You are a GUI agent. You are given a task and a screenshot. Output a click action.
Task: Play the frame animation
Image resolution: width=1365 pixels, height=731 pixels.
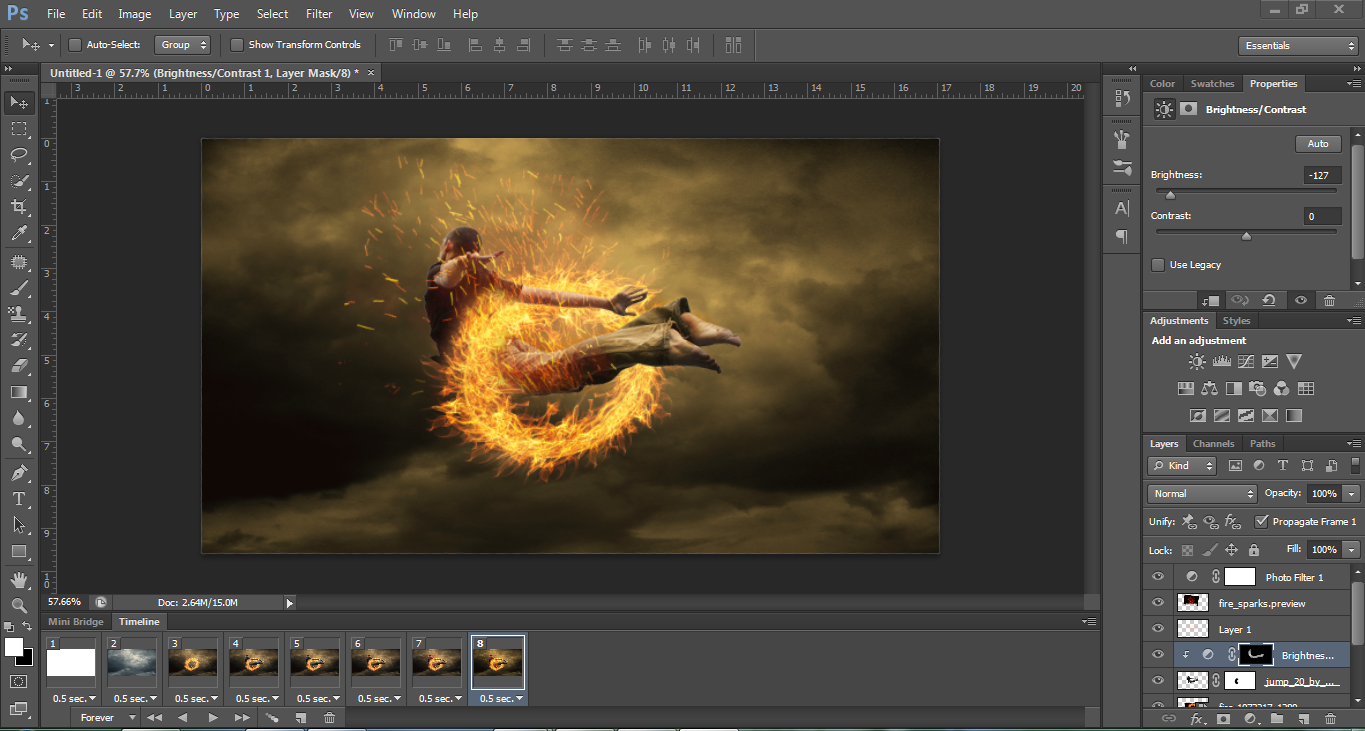click(x=213, y=718)
